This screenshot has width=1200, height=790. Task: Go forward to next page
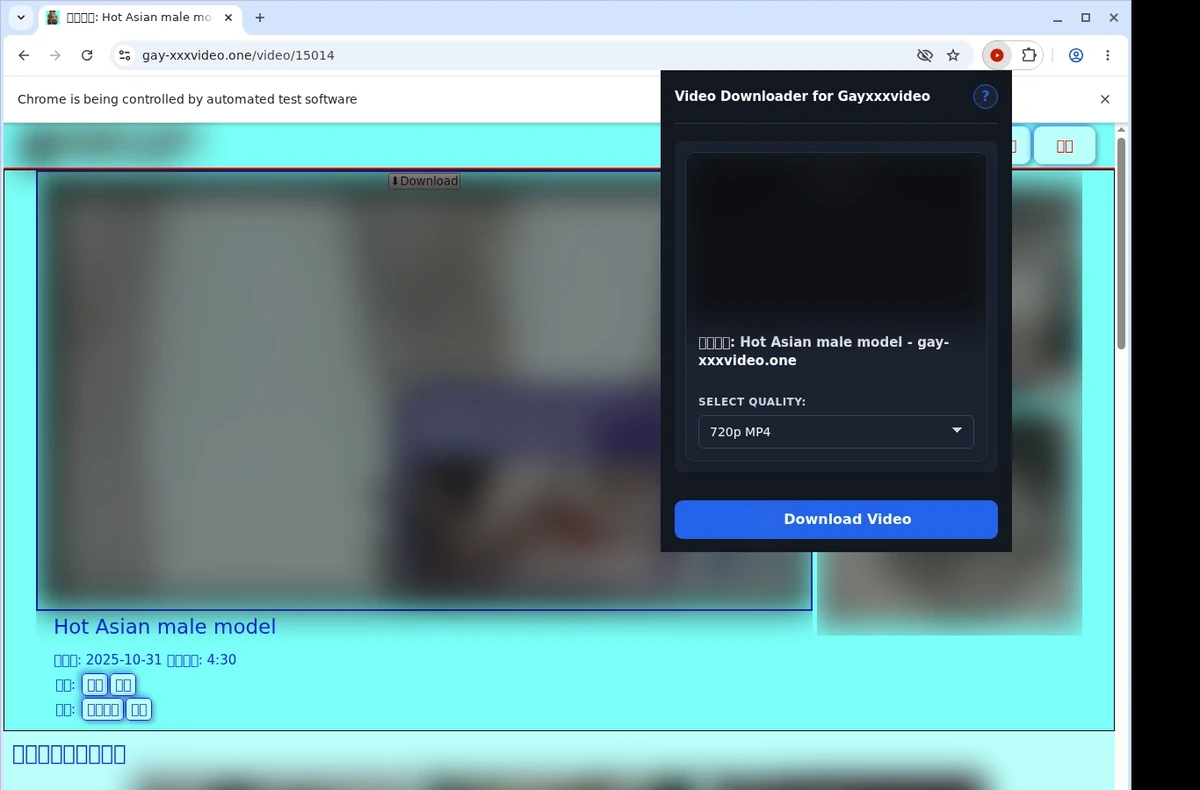click(55, 56)
